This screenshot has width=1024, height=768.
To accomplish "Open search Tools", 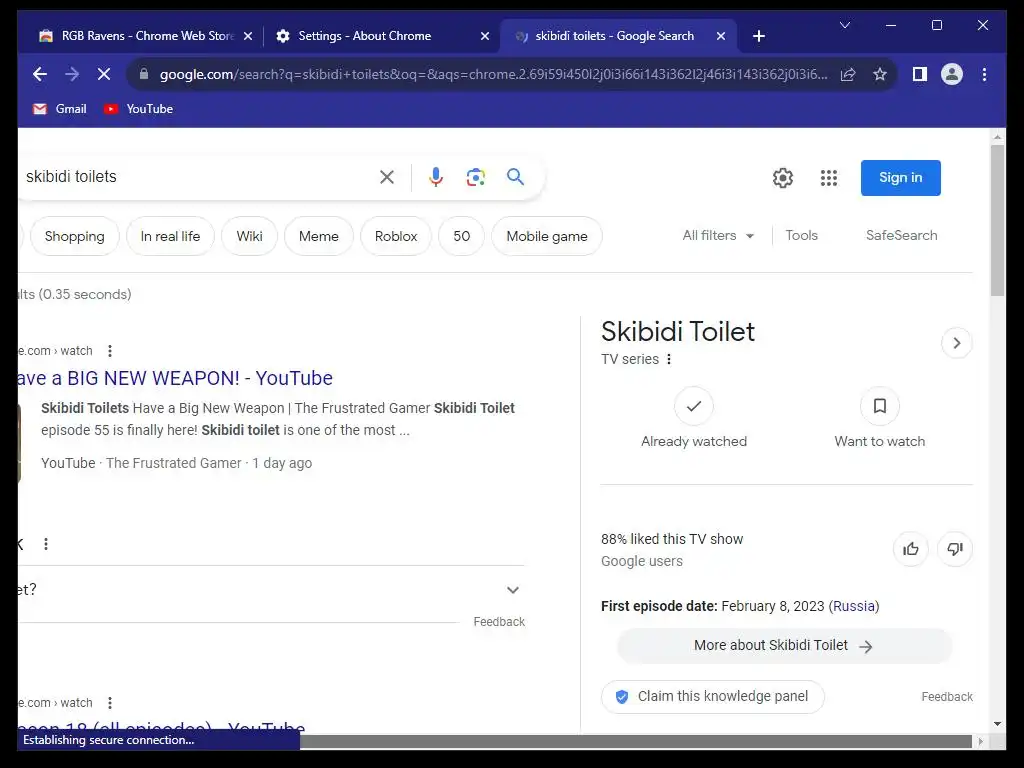I will [801, 235].
